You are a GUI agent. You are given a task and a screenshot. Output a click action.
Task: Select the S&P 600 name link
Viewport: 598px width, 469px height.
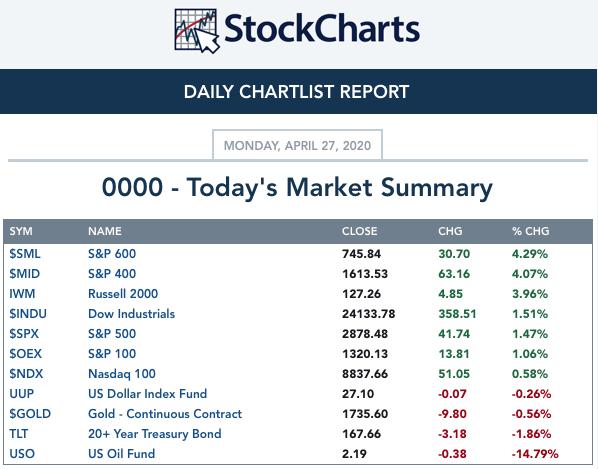(x=112, y=254)
